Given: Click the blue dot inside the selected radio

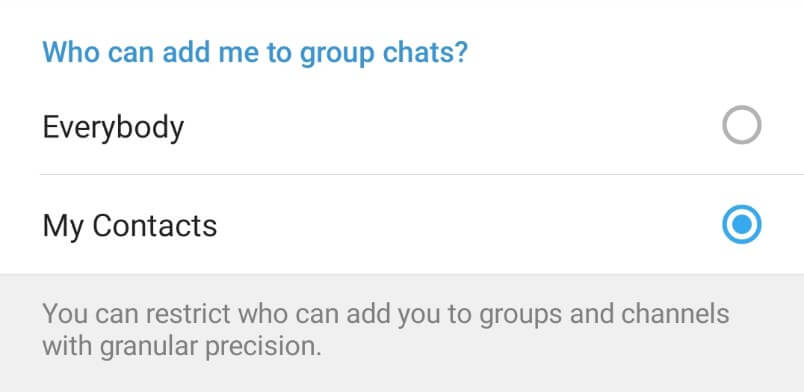Looking at the screenshot, I should coord(741,224).
